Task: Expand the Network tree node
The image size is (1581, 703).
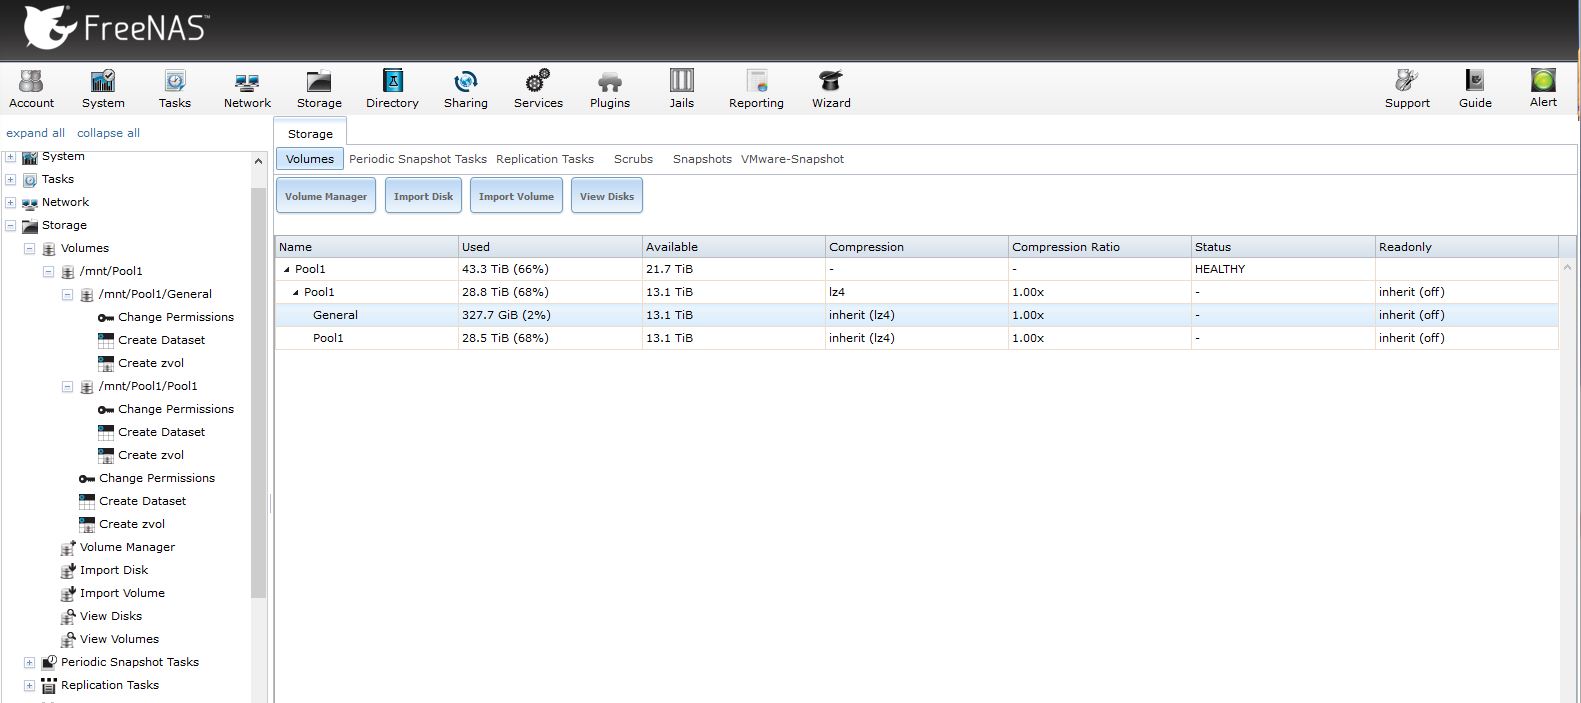Action: (x=10, y=202)
